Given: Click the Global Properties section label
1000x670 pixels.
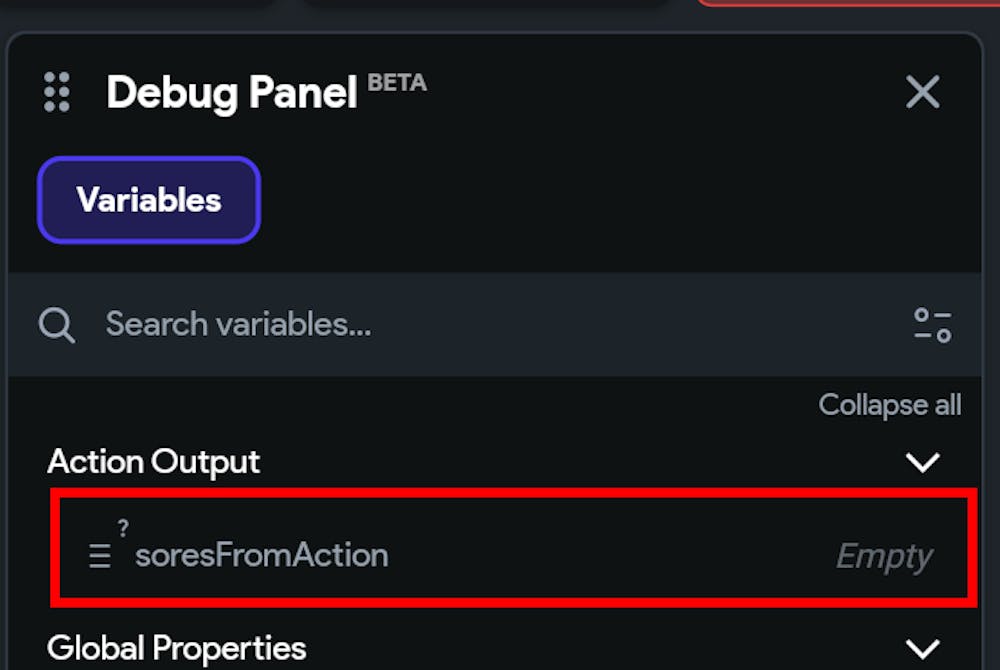Looking at the screenshot, I should [x=176, y=648].
